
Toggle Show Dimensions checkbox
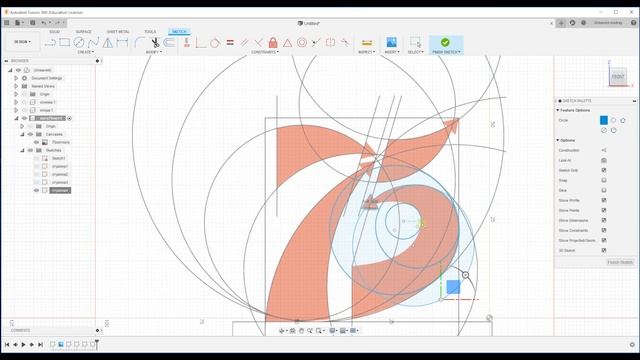click(x=604, y=220)
